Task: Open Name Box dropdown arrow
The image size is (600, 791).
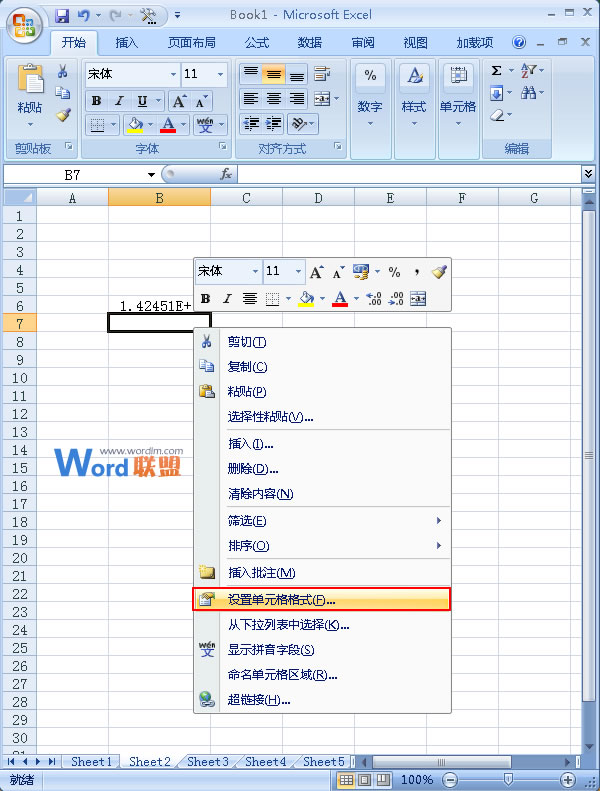Action: 151,175
